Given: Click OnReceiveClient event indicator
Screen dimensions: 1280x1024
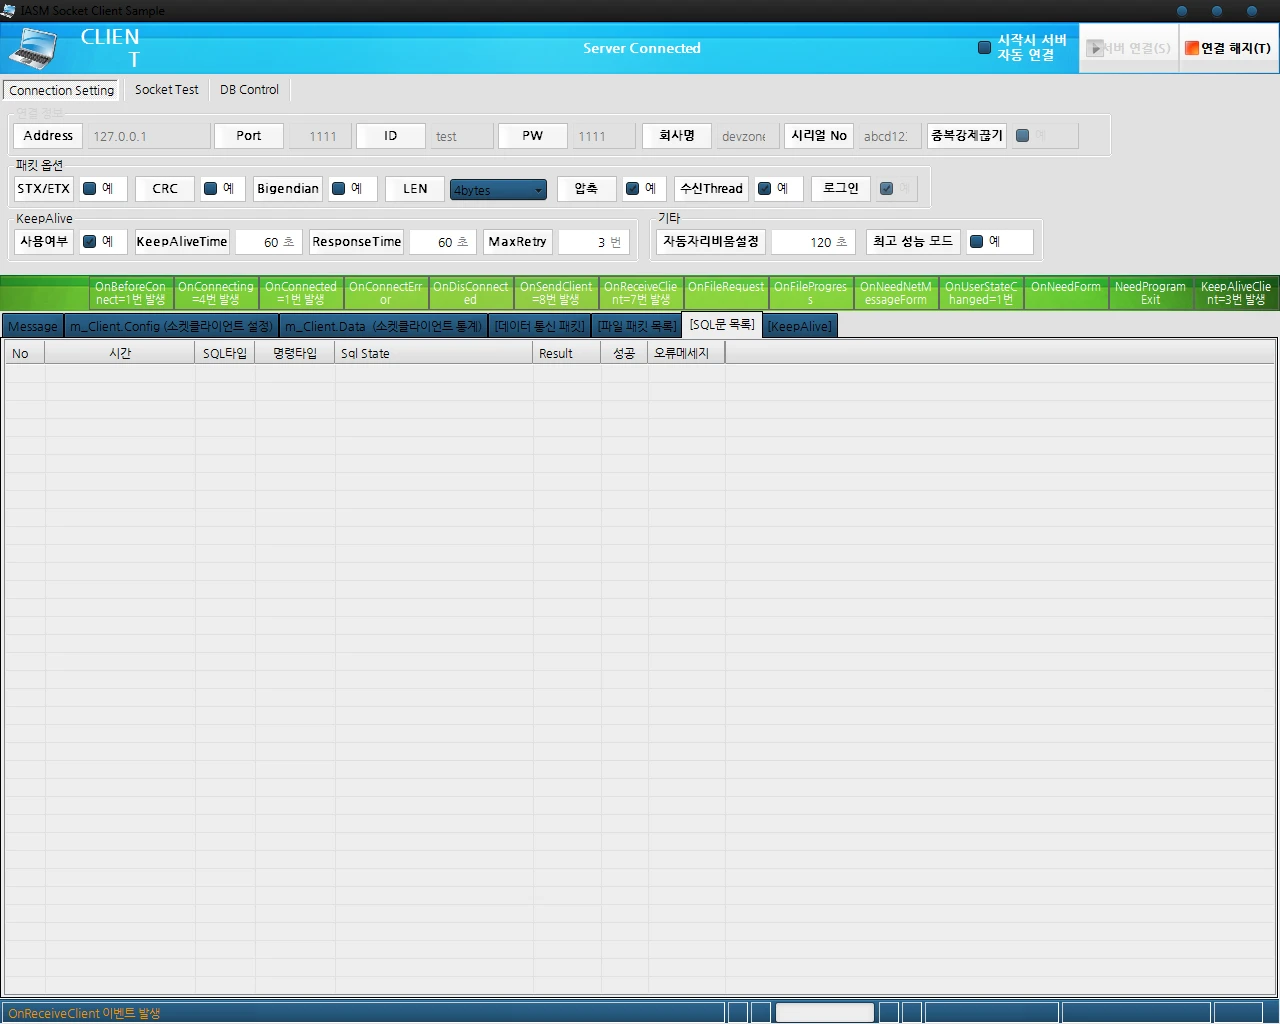Looking at the screenshot, I should (x=641, y=293).
